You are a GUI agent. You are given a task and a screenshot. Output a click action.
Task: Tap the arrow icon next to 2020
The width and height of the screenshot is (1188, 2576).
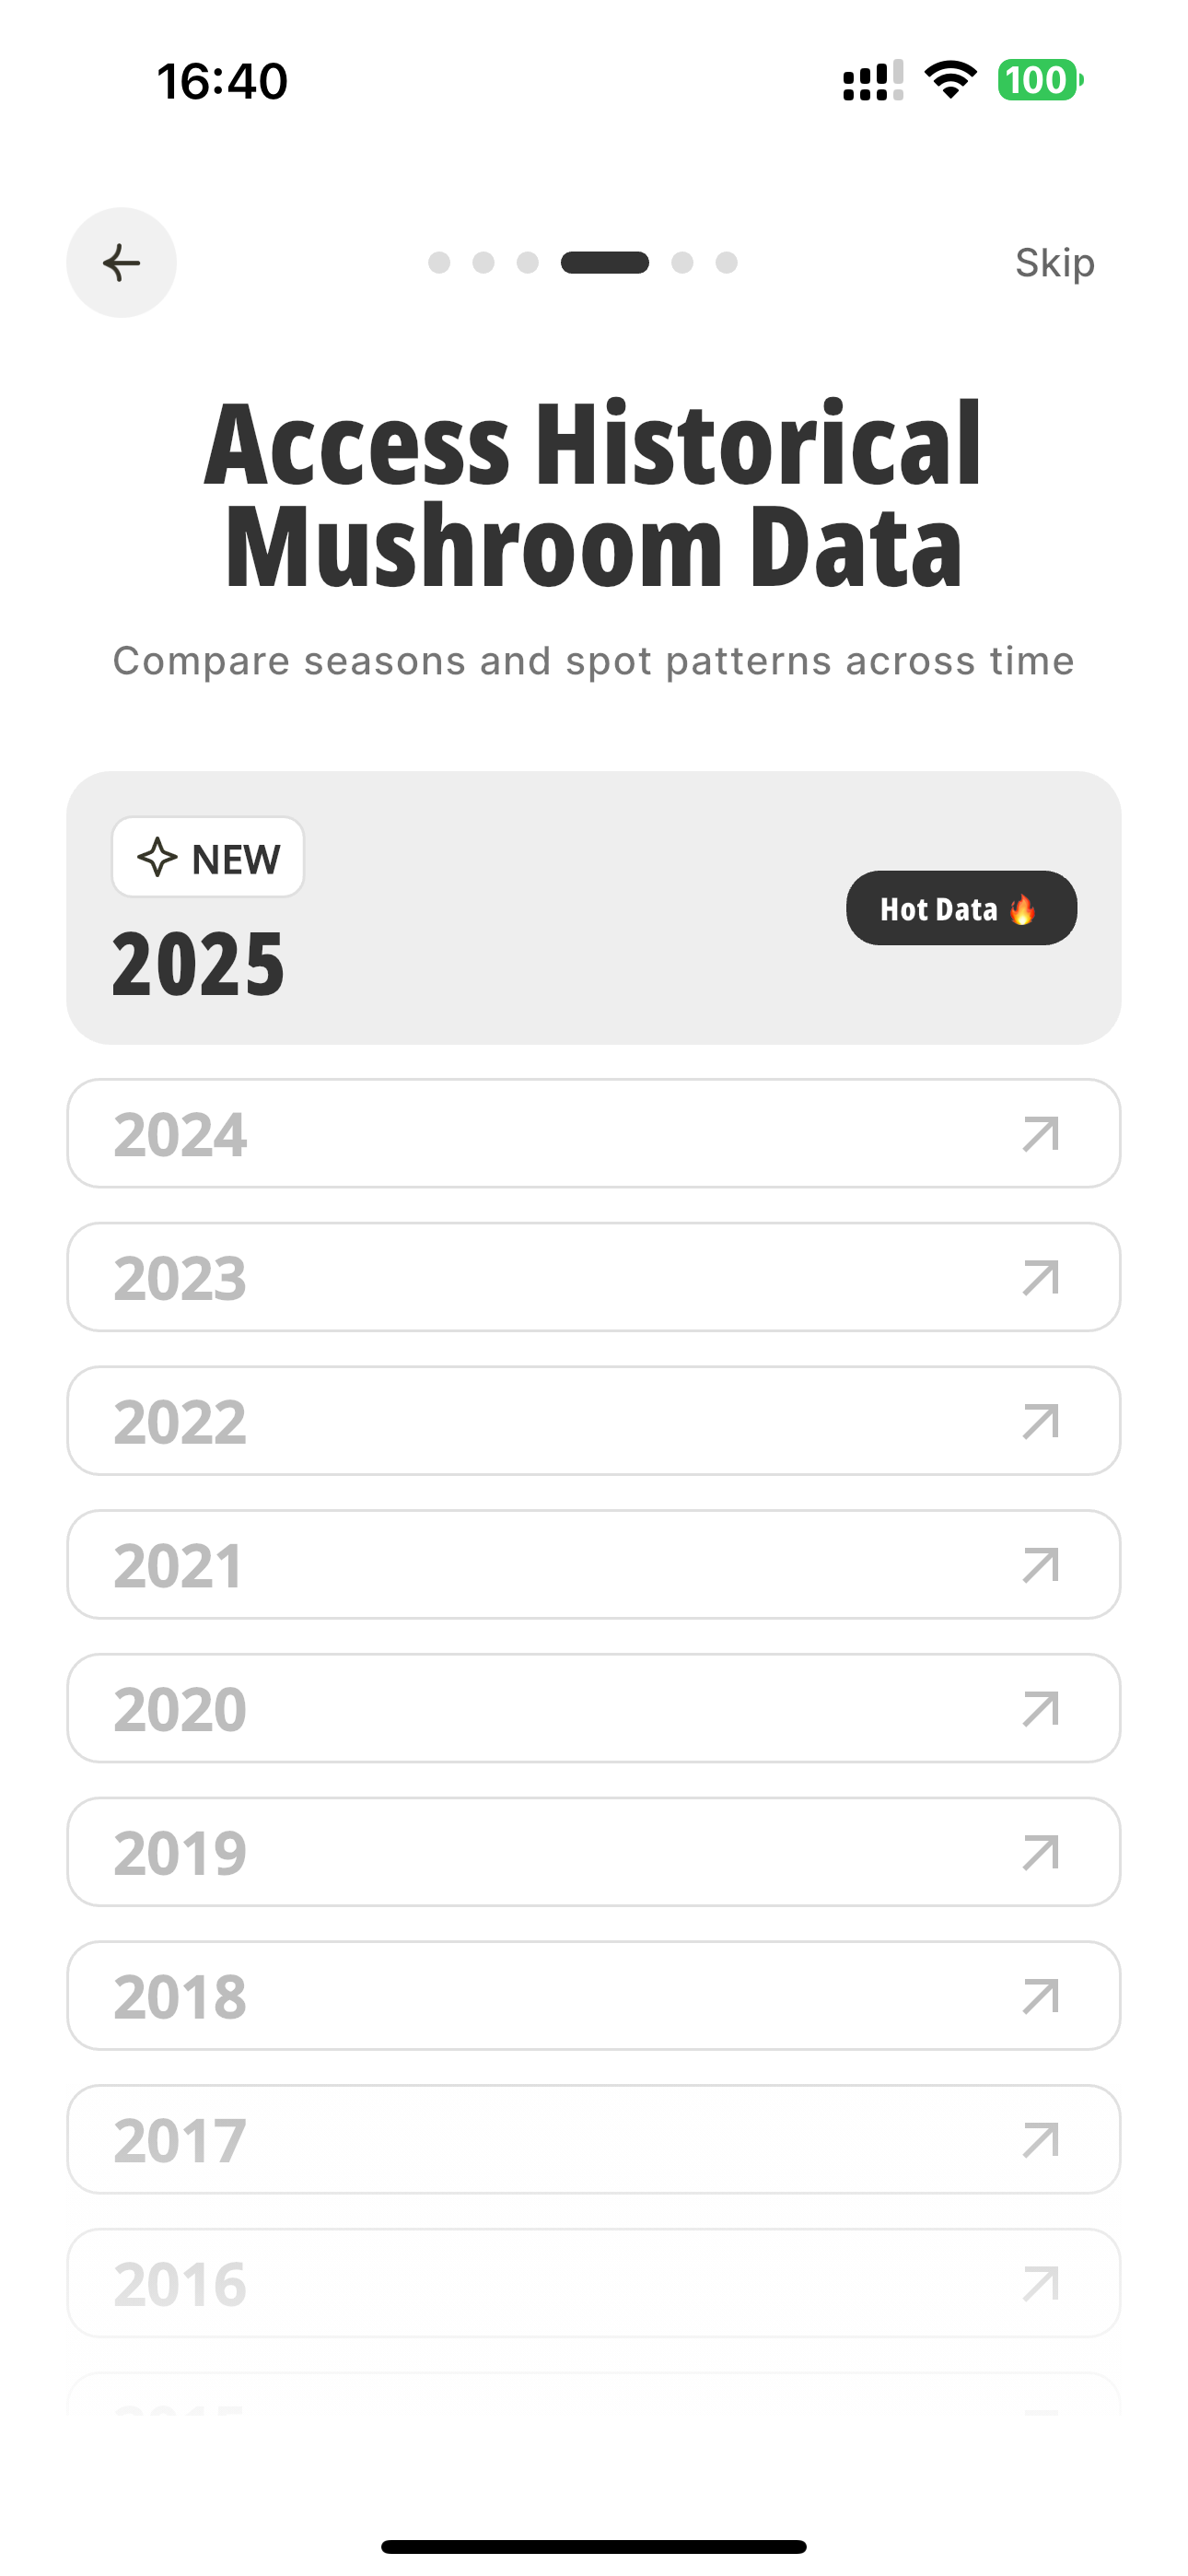pyautogui.click(x=1040, y=1709)
